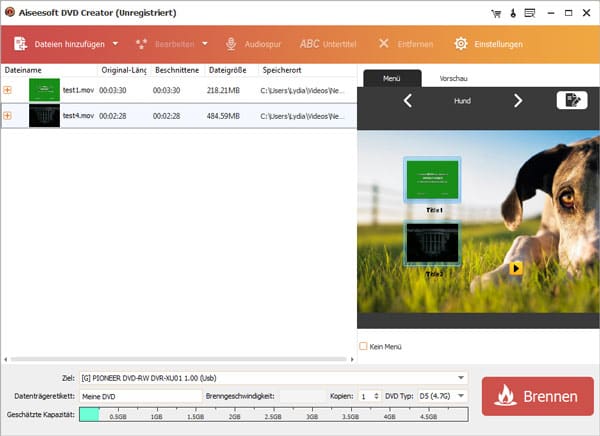Go to previous menu template arrow
This screenshot has height=436, width=600.
(408, 101)
